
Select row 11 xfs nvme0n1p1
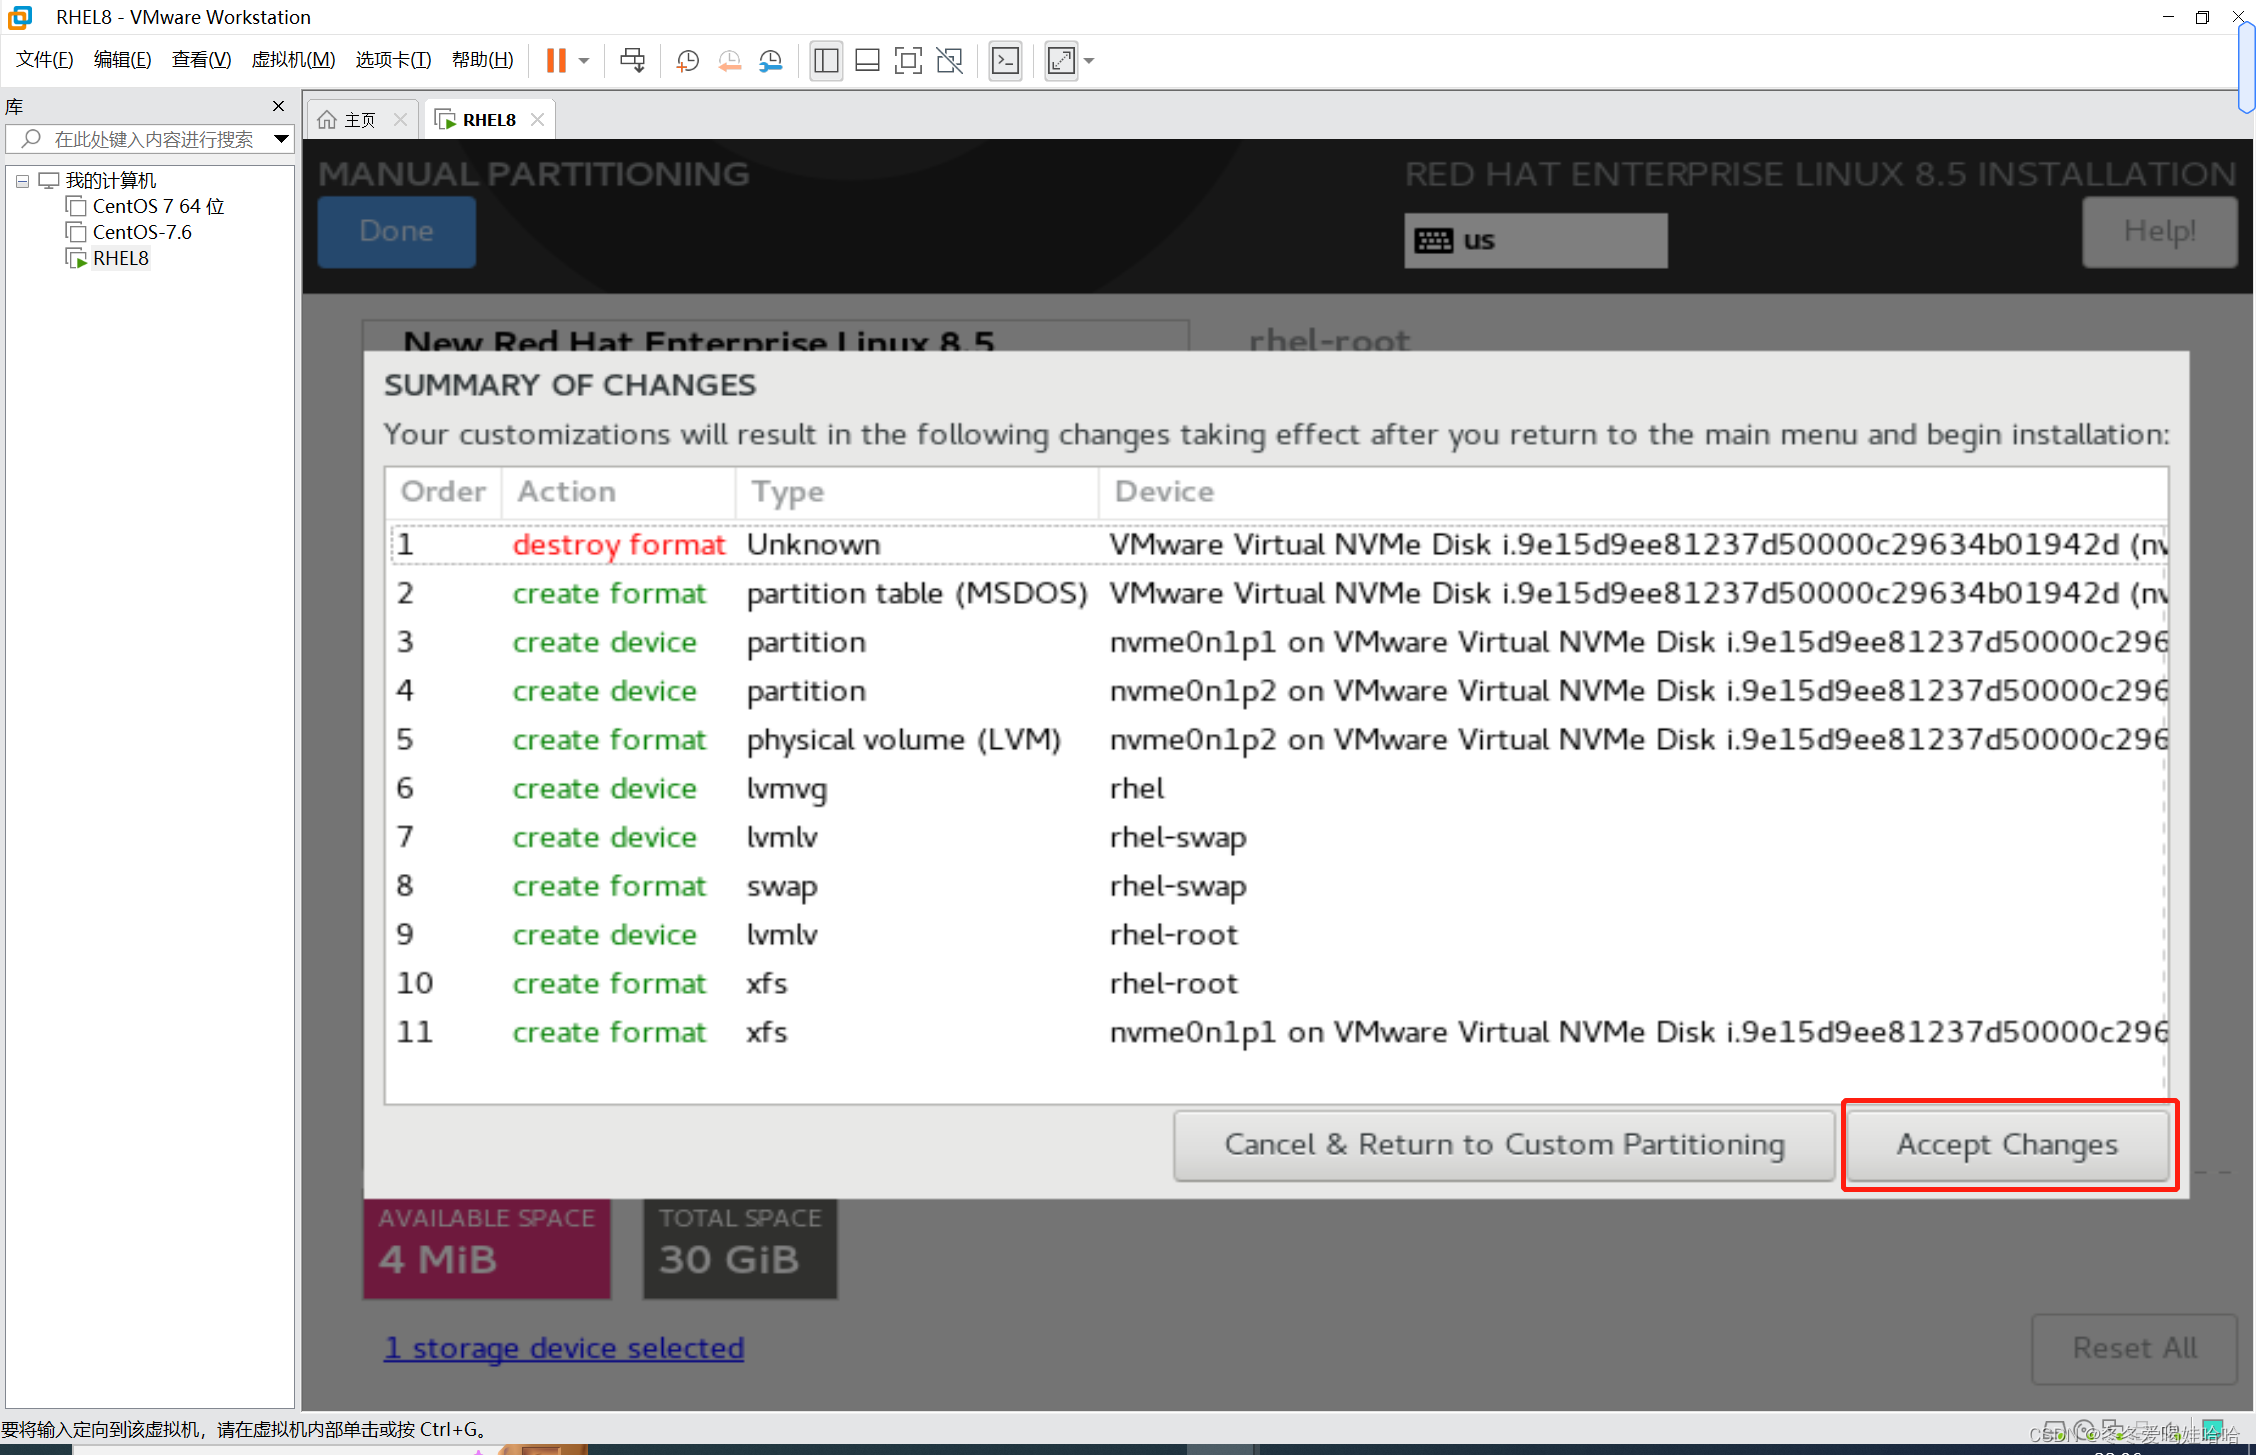coord(1277,1033)
